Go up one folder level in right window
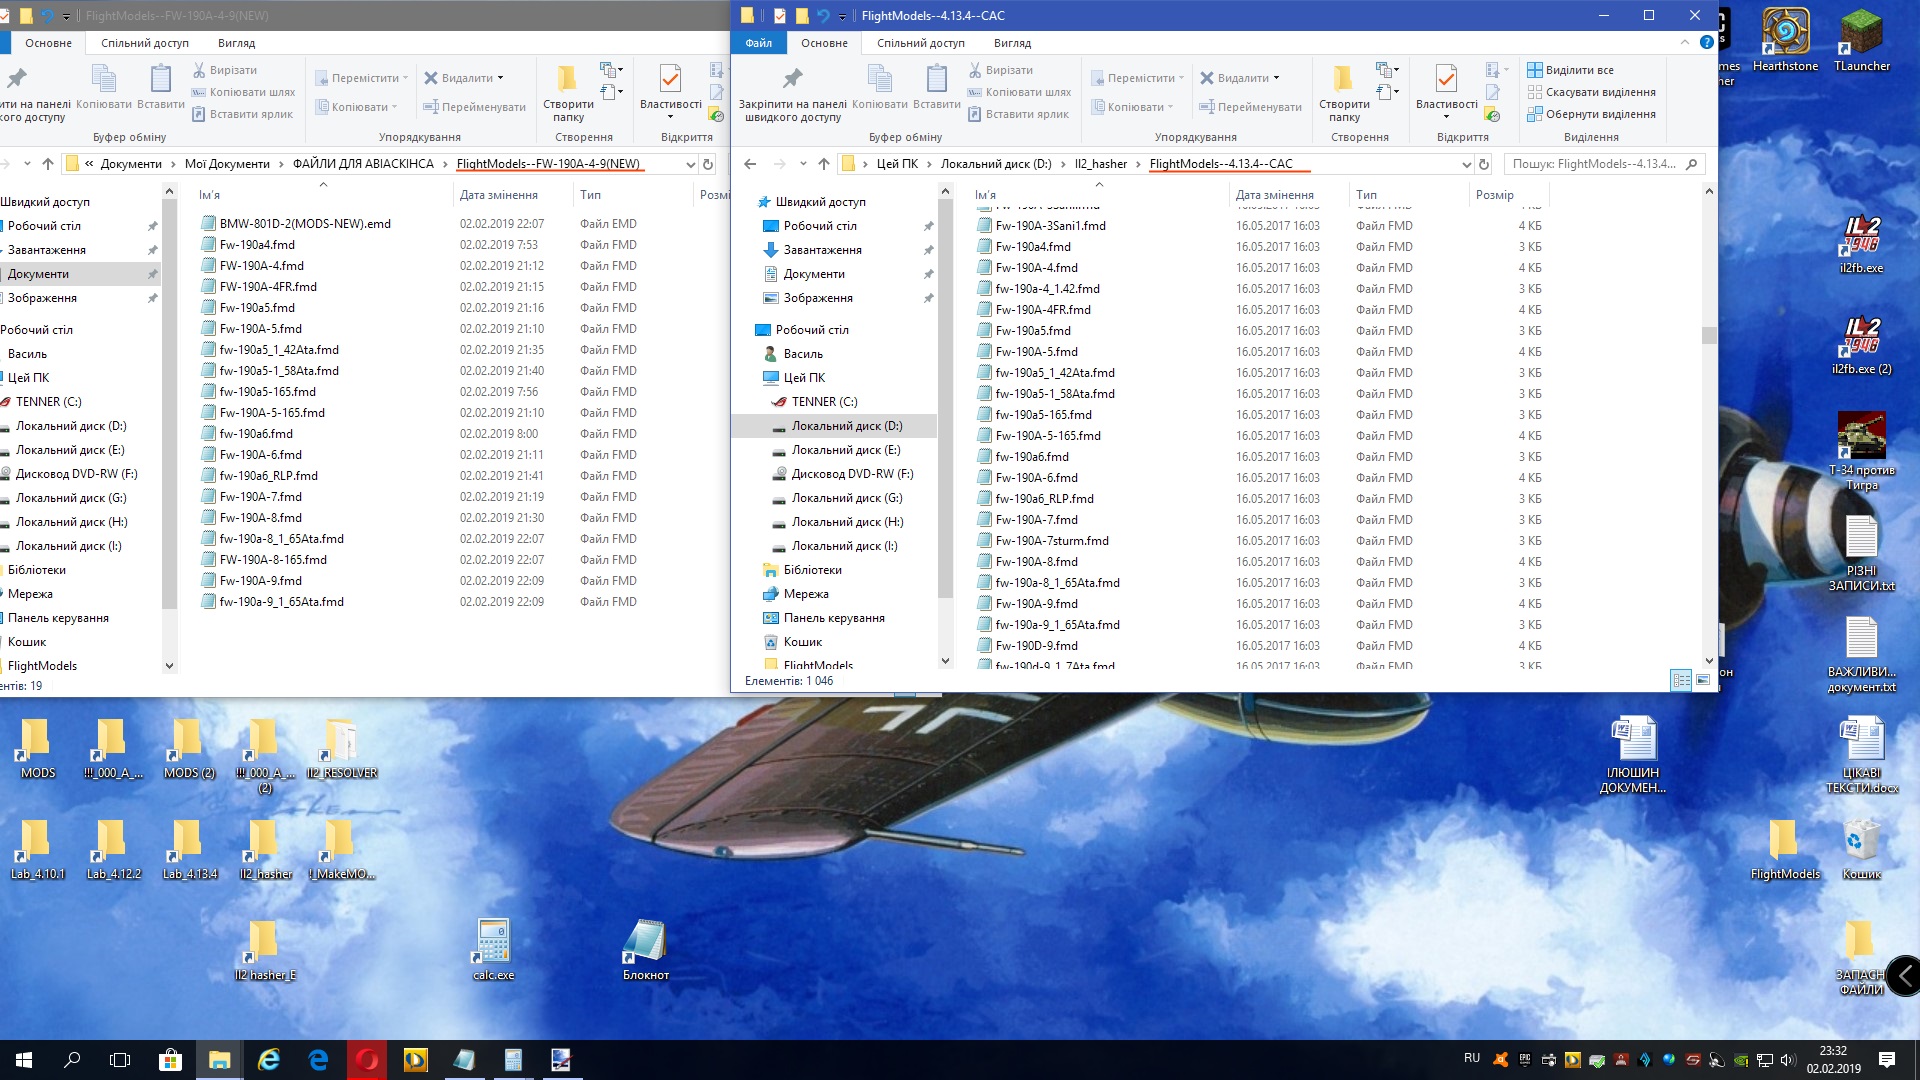This screenshot has width=1920, height=1080. coord(823,164)
